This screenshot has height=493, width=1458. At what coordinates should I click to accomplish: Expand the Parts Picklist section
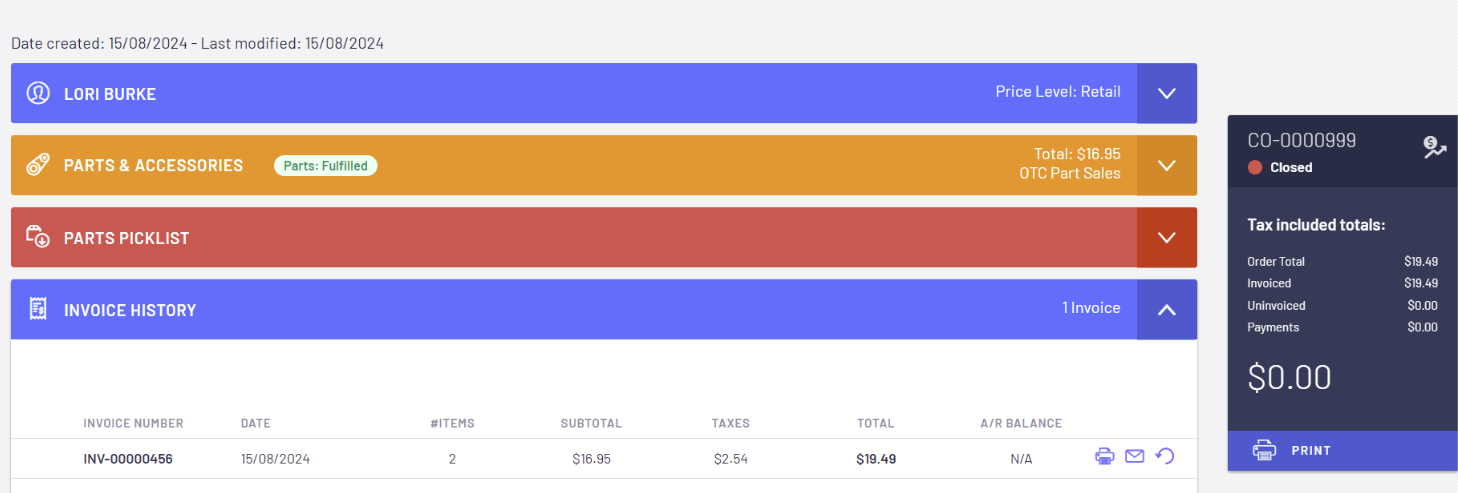(1166, 237)
